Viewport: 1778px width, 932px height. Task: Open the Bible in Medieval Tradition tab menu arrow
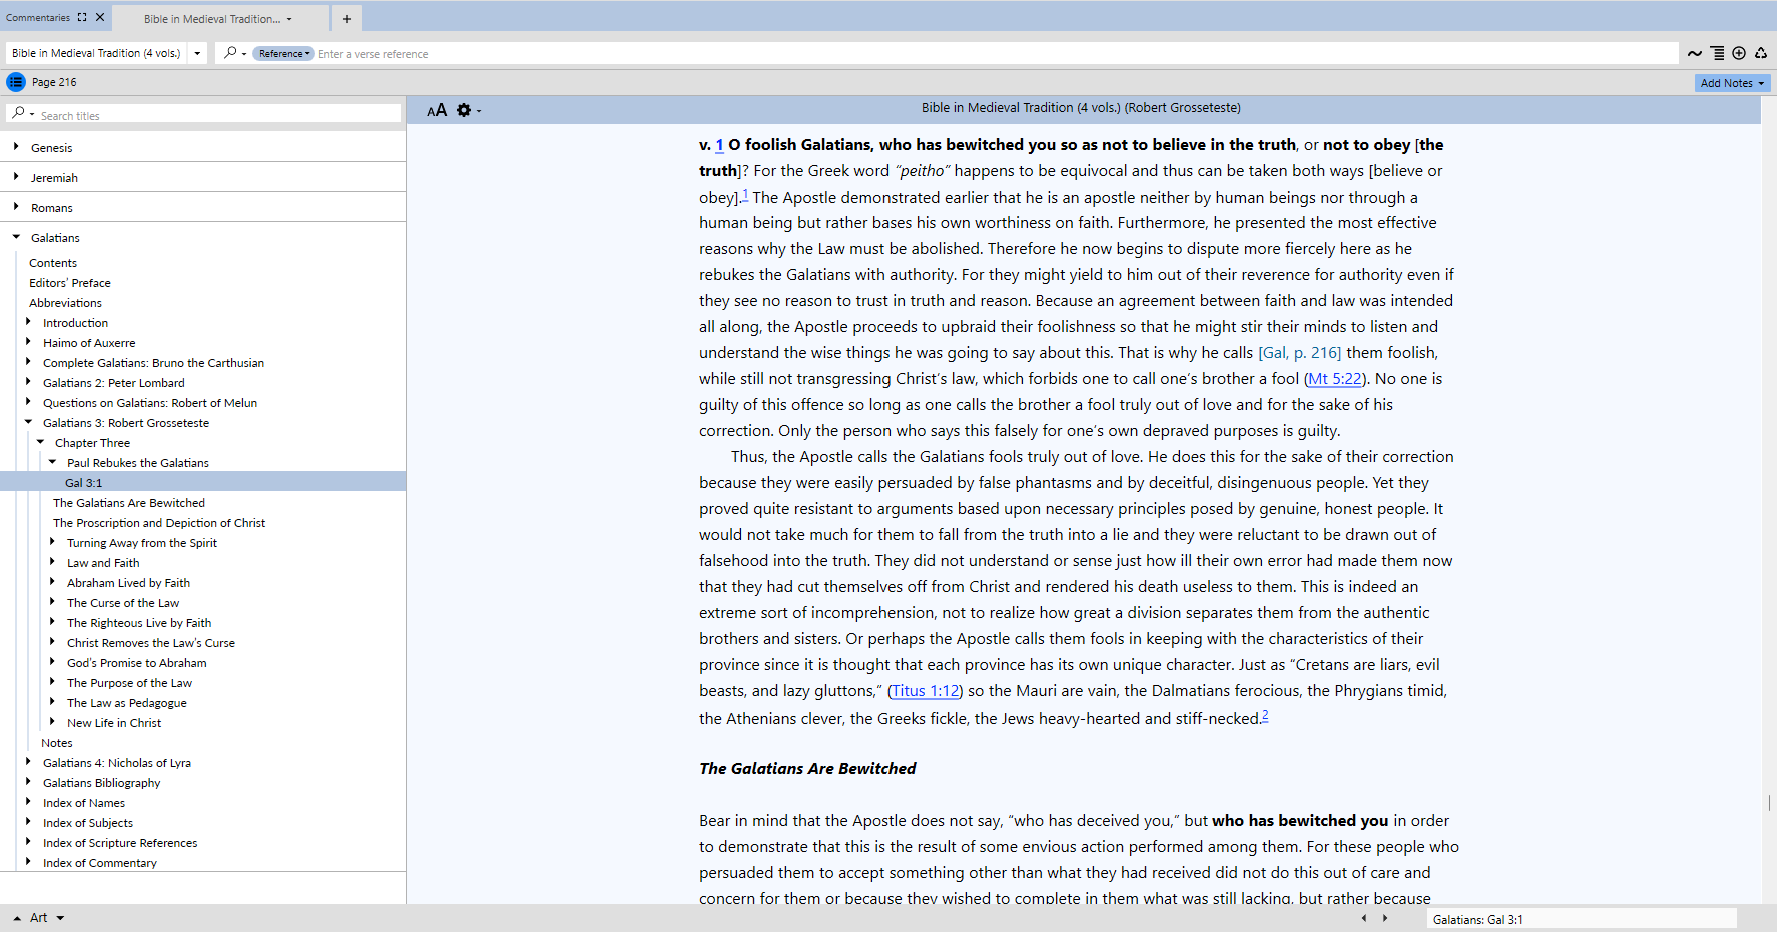290,19
